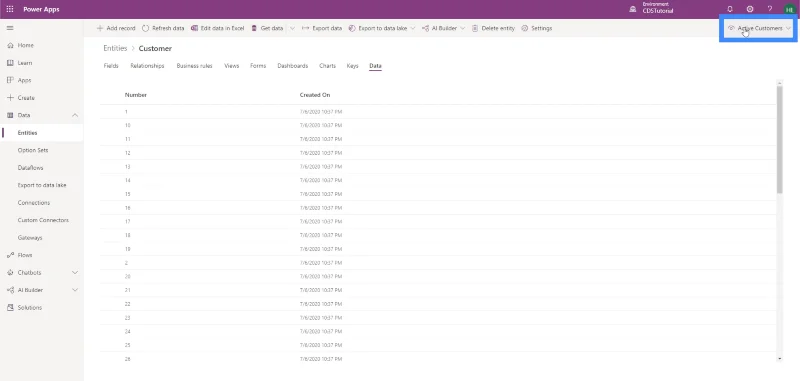Switch to the Keys tab
The image size is (800, 381).
pos(353,66)
